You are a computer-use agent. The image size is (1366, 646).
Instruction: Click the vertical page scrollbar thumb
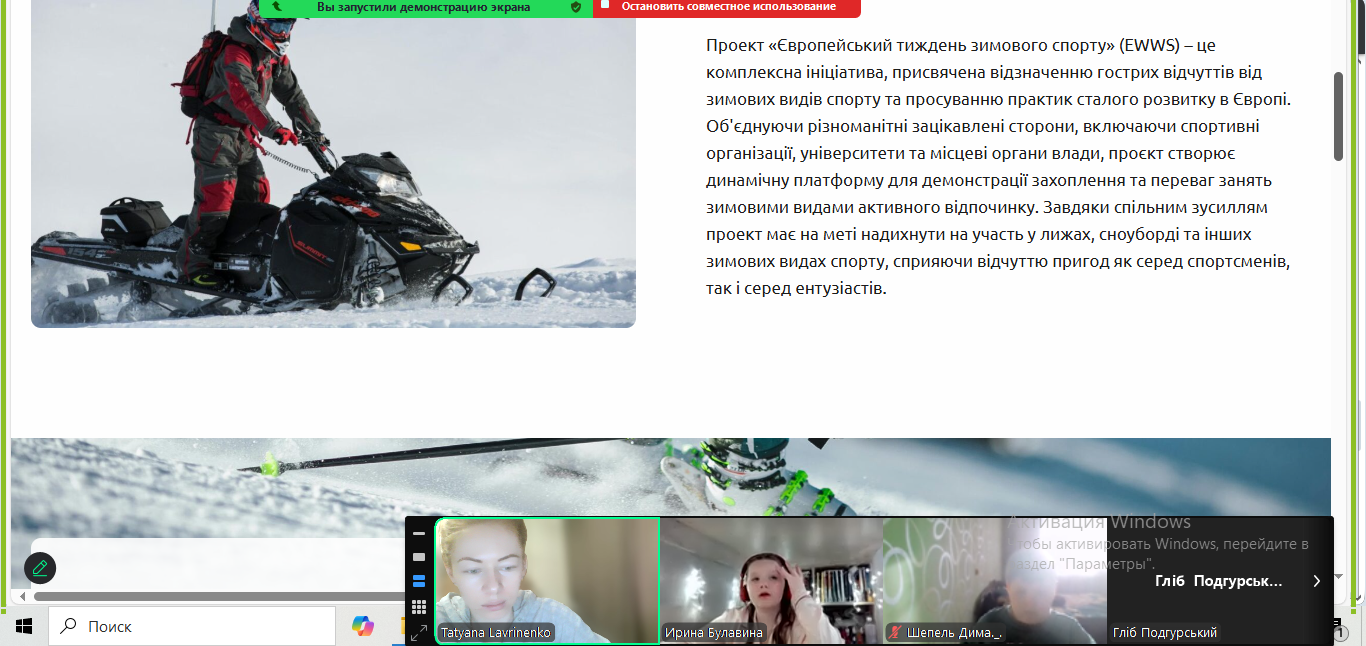coord(1339,116)
